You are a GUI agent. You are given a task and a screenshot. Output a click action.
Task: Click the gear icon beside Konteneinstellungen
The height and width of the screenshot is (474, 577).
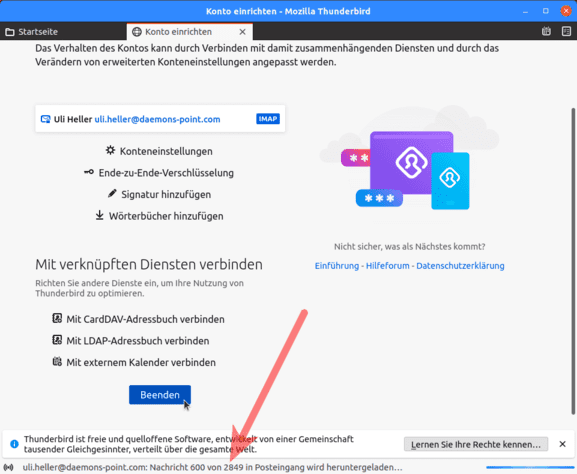coord(110,150)
